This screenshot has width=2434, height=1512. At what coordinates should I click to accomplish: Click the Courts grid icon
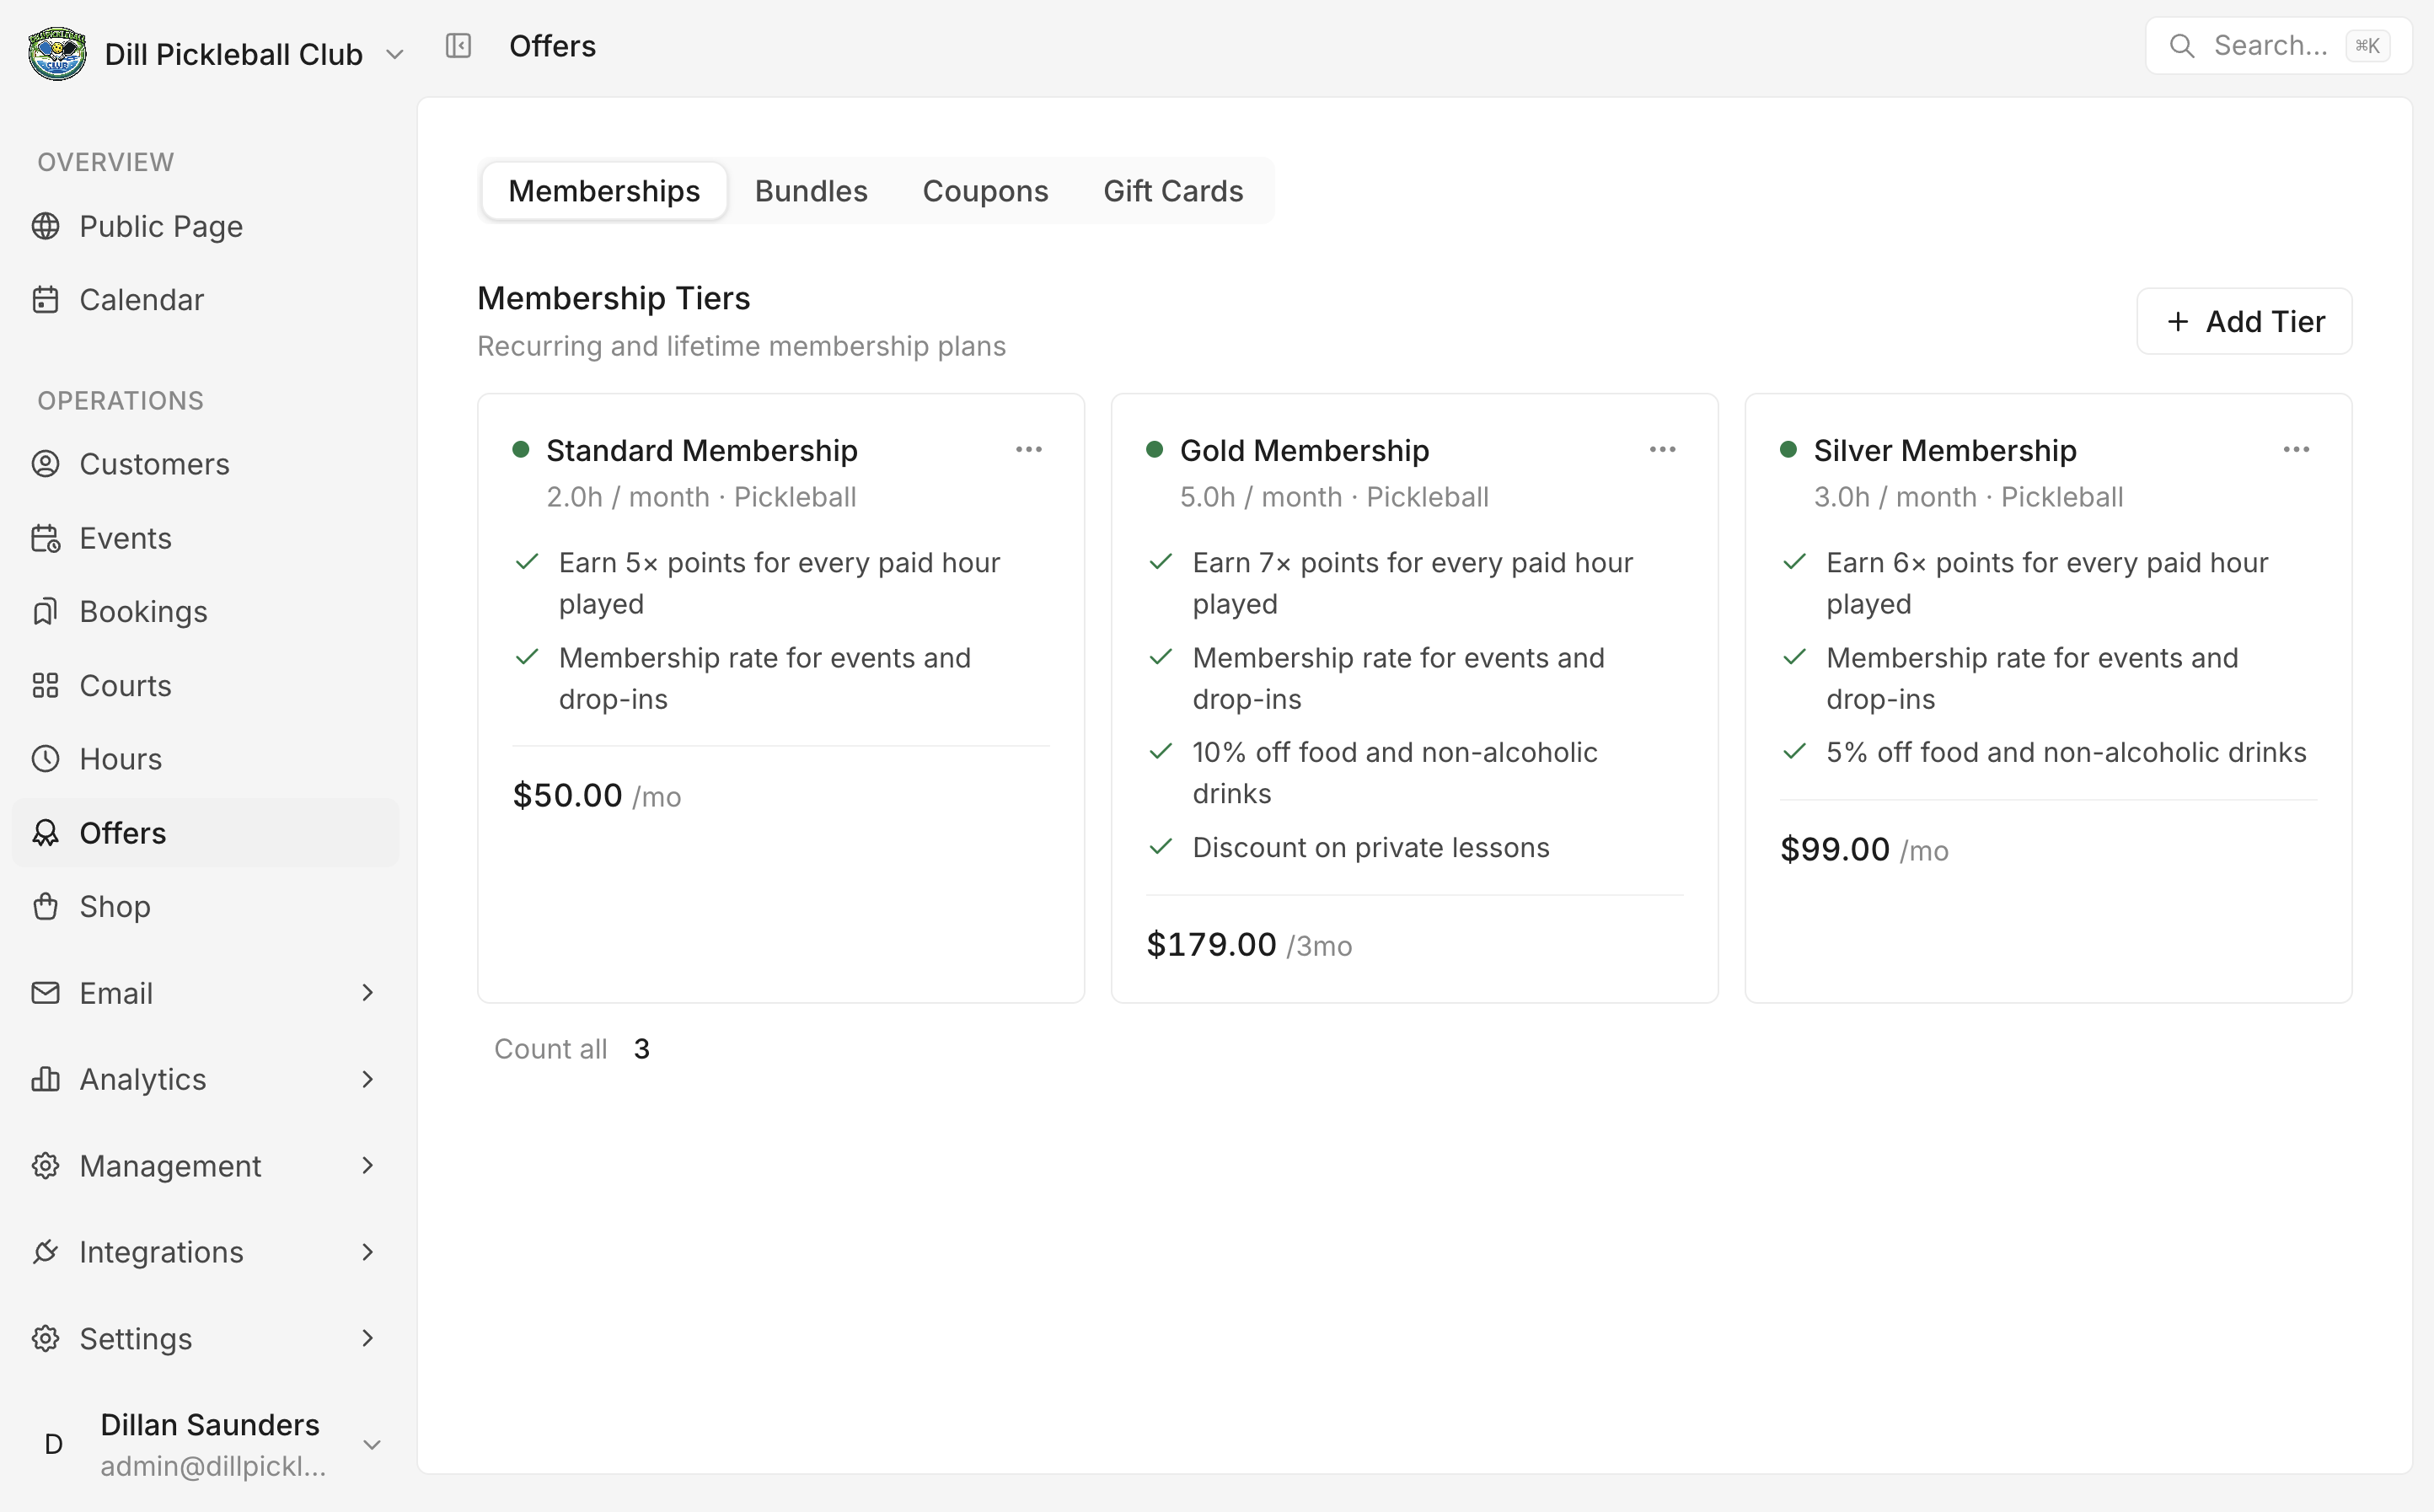tap(45, 685)
